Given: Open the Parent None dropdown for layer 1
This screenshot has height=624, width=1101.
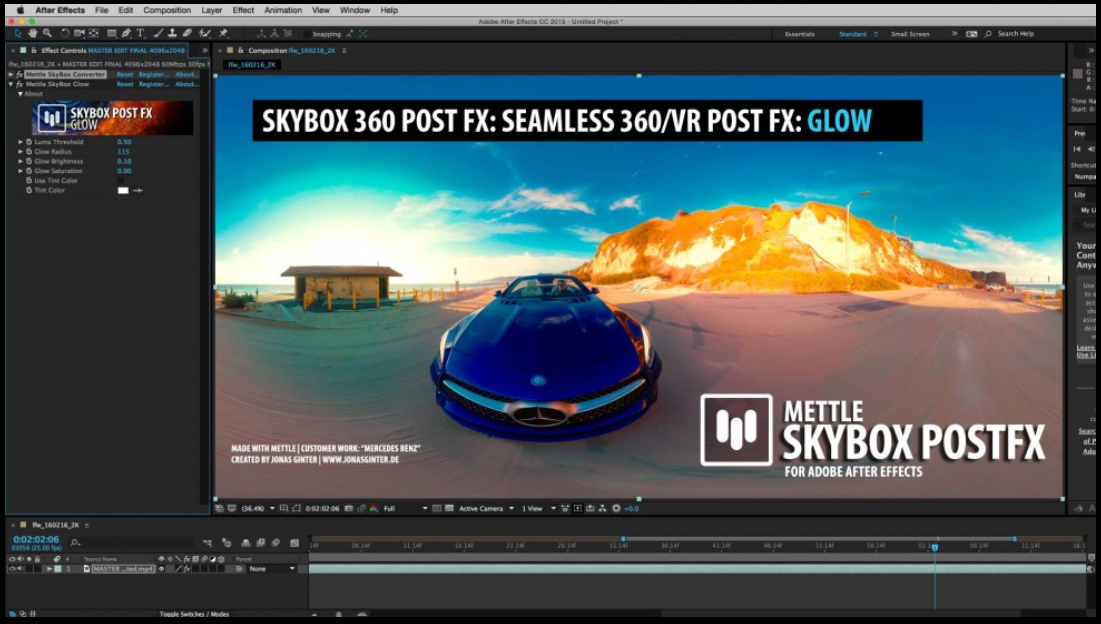Looking at the screenshot, I should click(x=272, y=569).
